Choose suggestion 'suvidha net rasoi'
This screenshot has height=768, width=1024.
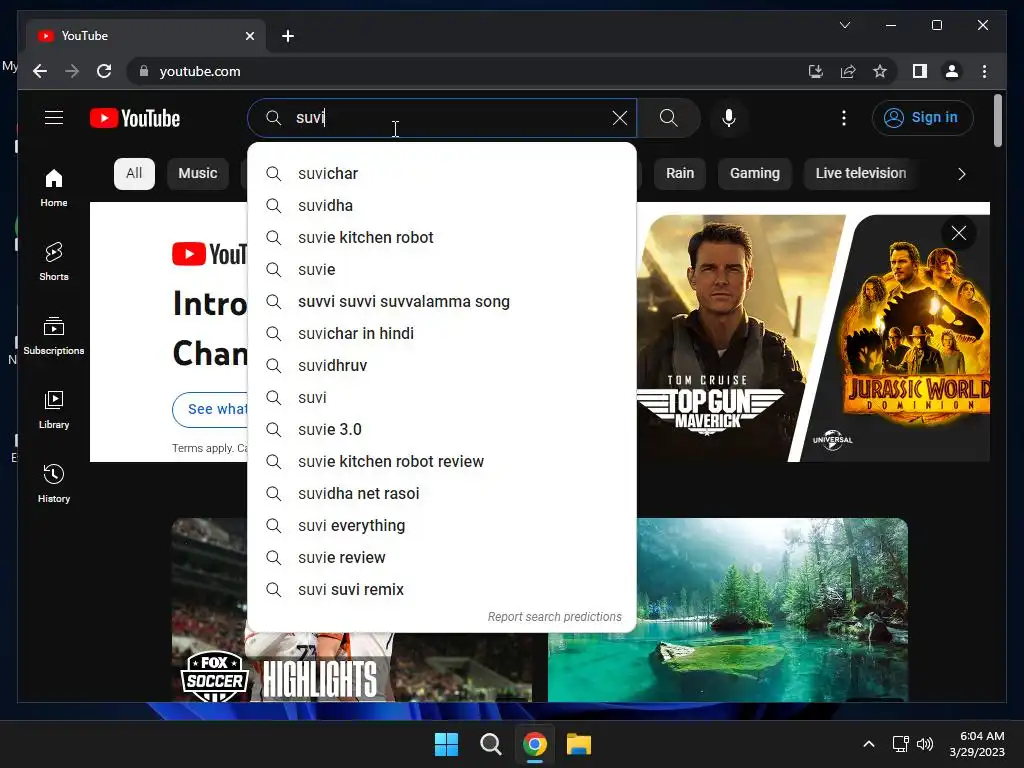coord(442,494)
